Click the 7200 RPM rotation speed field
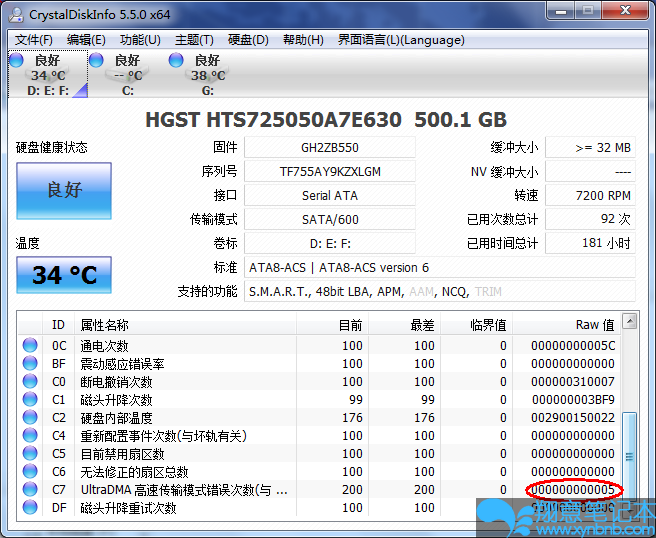656x538 pixels. point(590,195)
